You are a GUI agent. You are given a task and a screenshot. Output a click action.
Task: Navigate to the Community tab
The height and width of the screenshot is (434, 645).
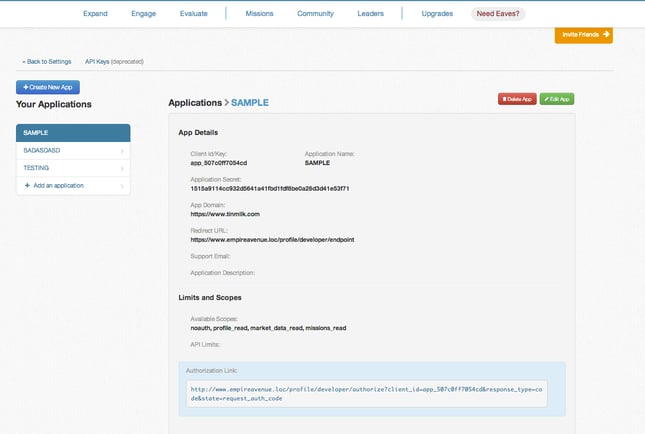[315, 14]
